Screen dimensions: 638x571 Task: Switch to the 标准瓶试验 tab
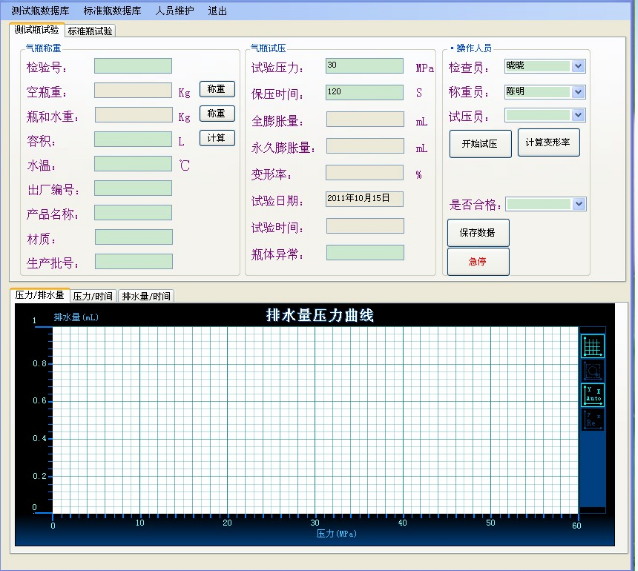pos(90,31)
